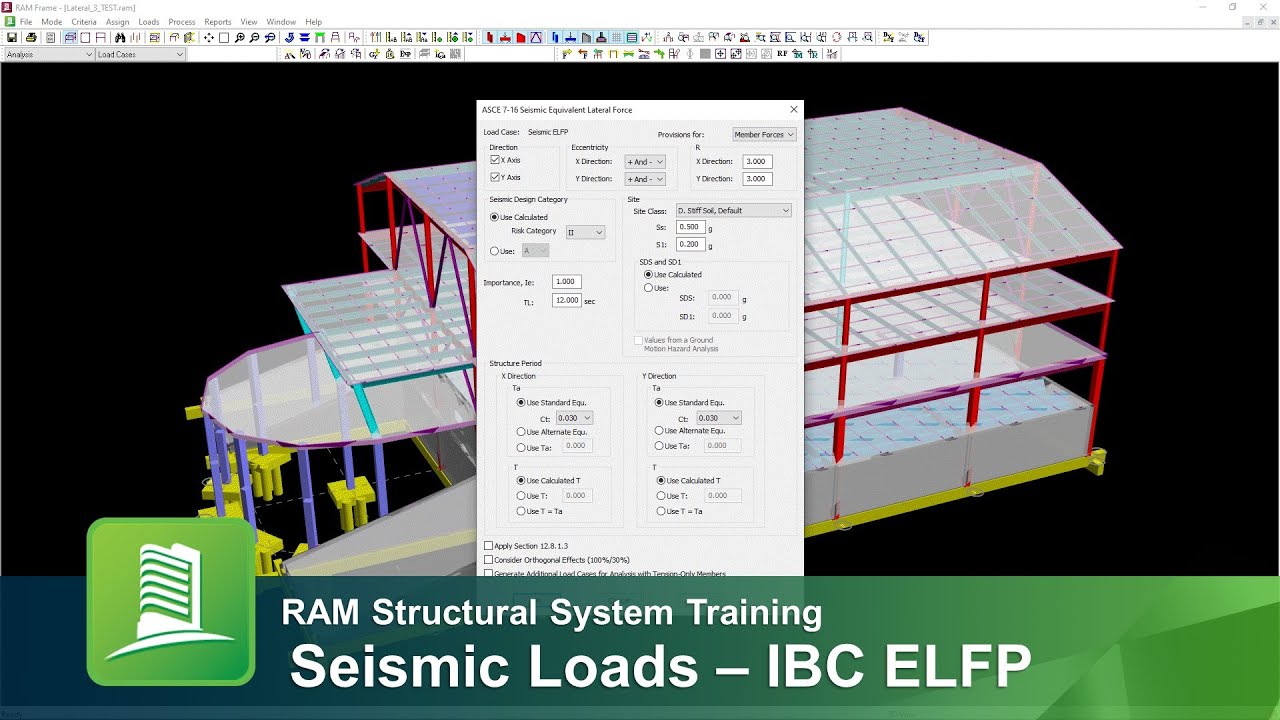Select Y Direction Use Calculated T radio
This screenshot has height=720, width=1280.
[661, 481]
